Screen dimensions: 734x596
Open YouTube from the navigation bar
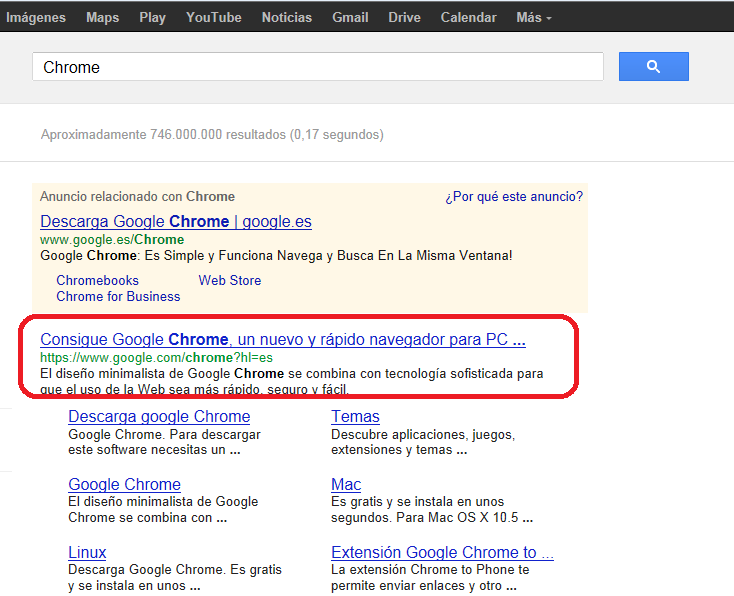213,17
